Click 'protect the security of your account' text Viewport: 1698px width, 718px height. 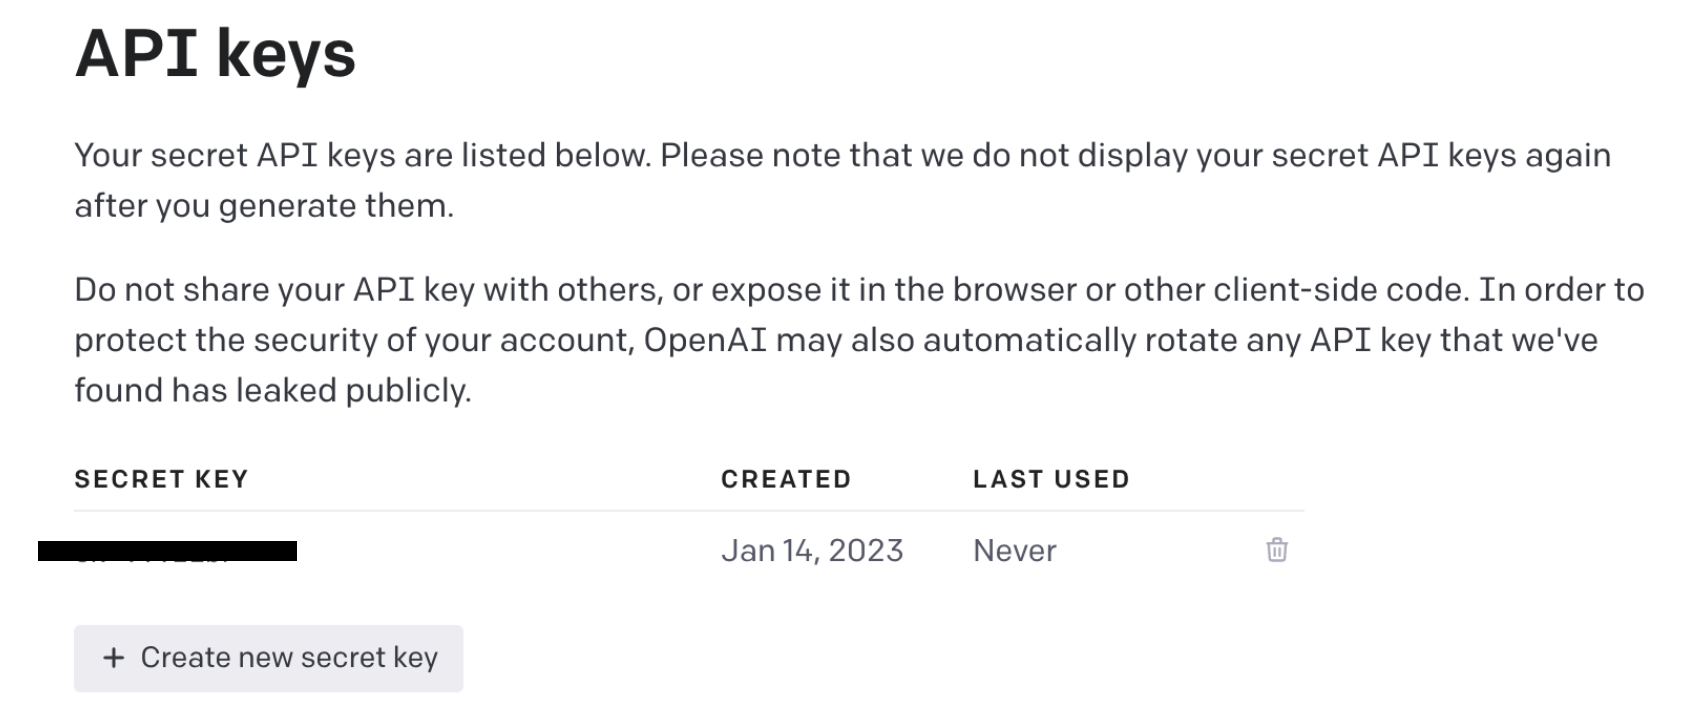click(355, 340)
